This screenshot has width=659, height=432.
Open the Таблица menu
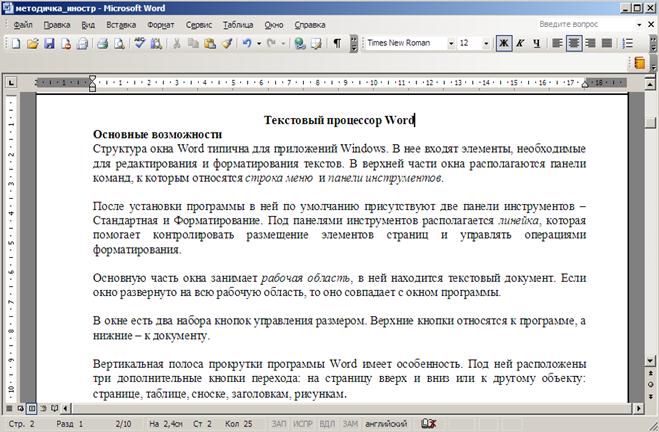click(x=238, y=25)
